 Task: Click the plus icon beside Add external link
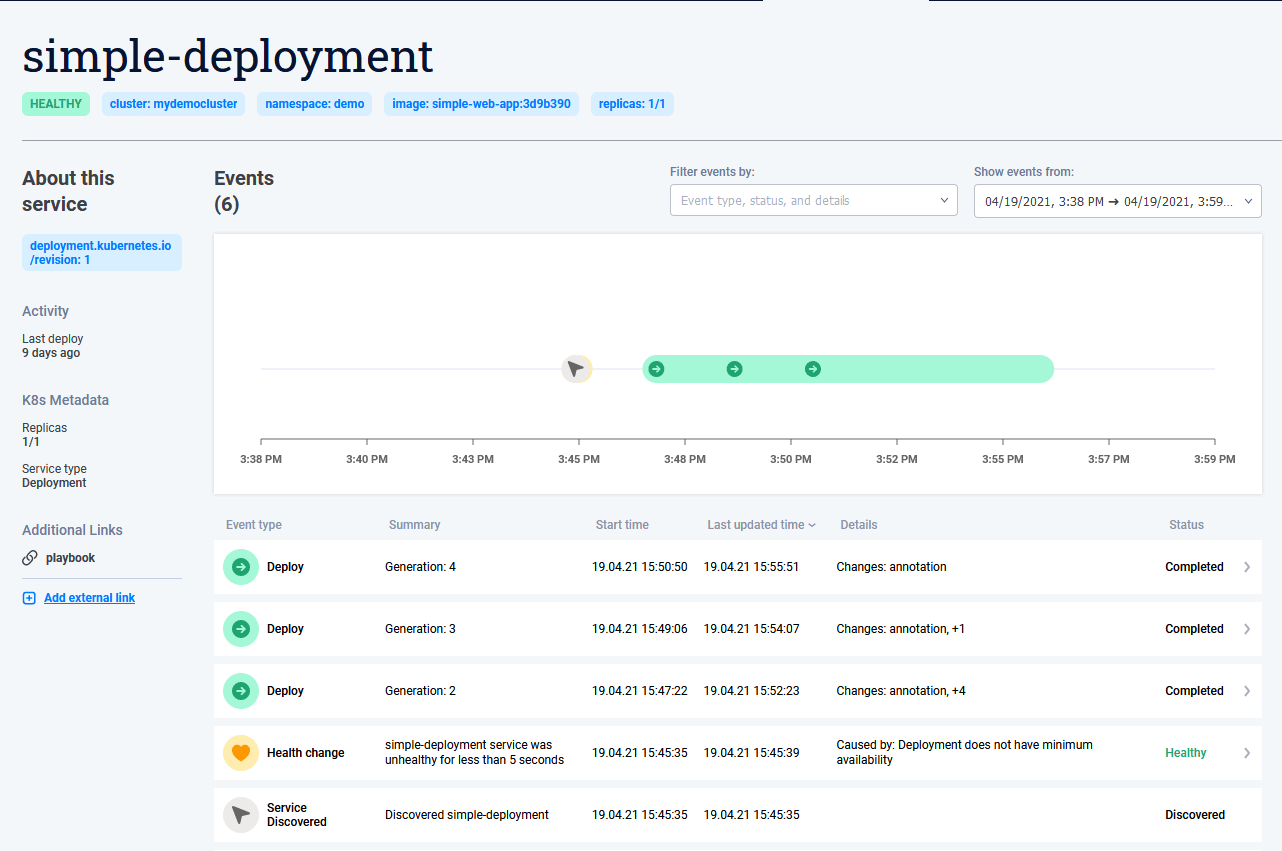pos(29,598)
